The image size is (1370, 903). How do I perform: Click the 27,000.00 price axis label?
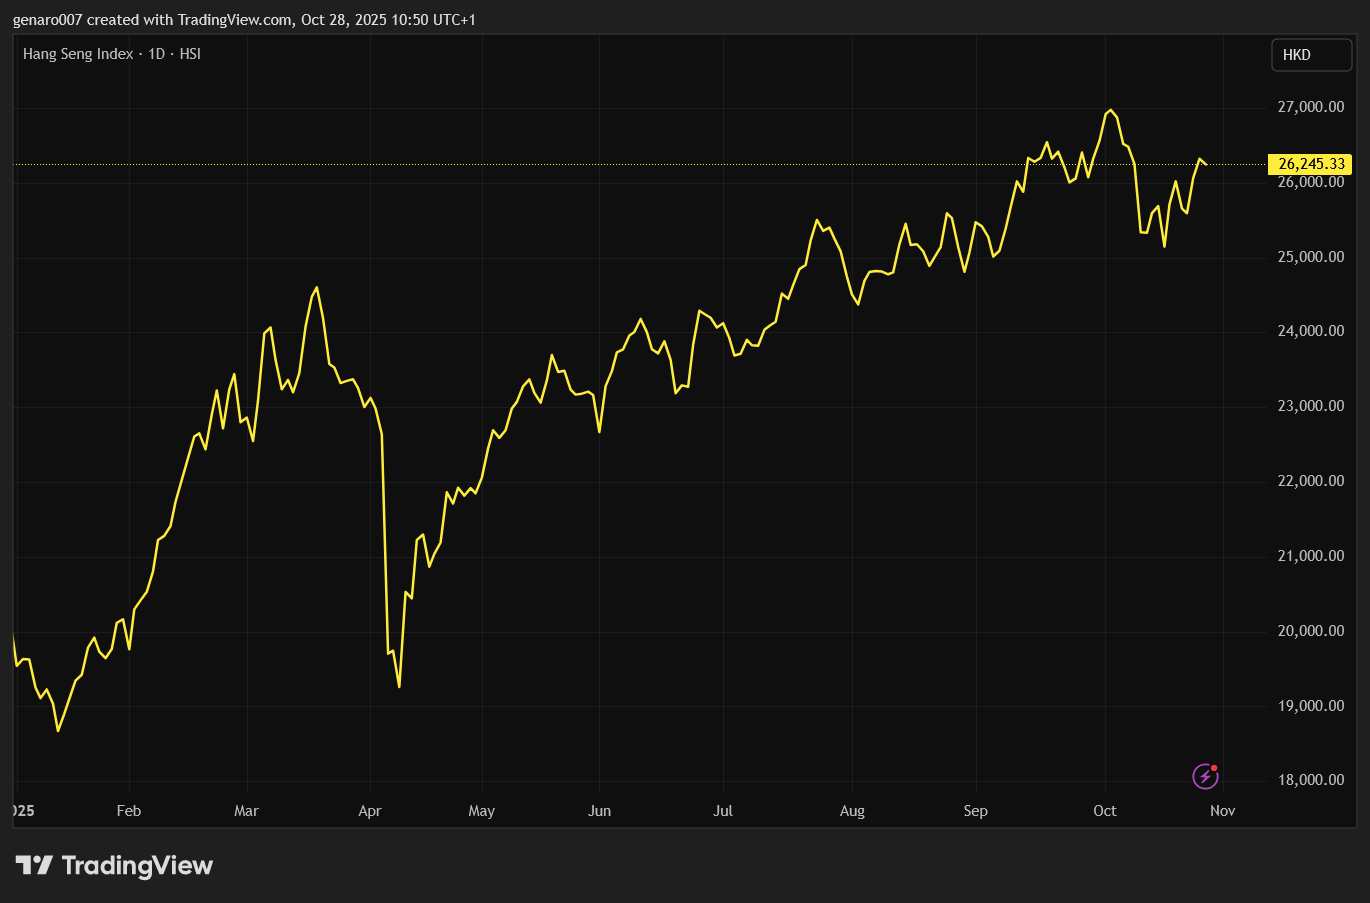click(1311, 107)
